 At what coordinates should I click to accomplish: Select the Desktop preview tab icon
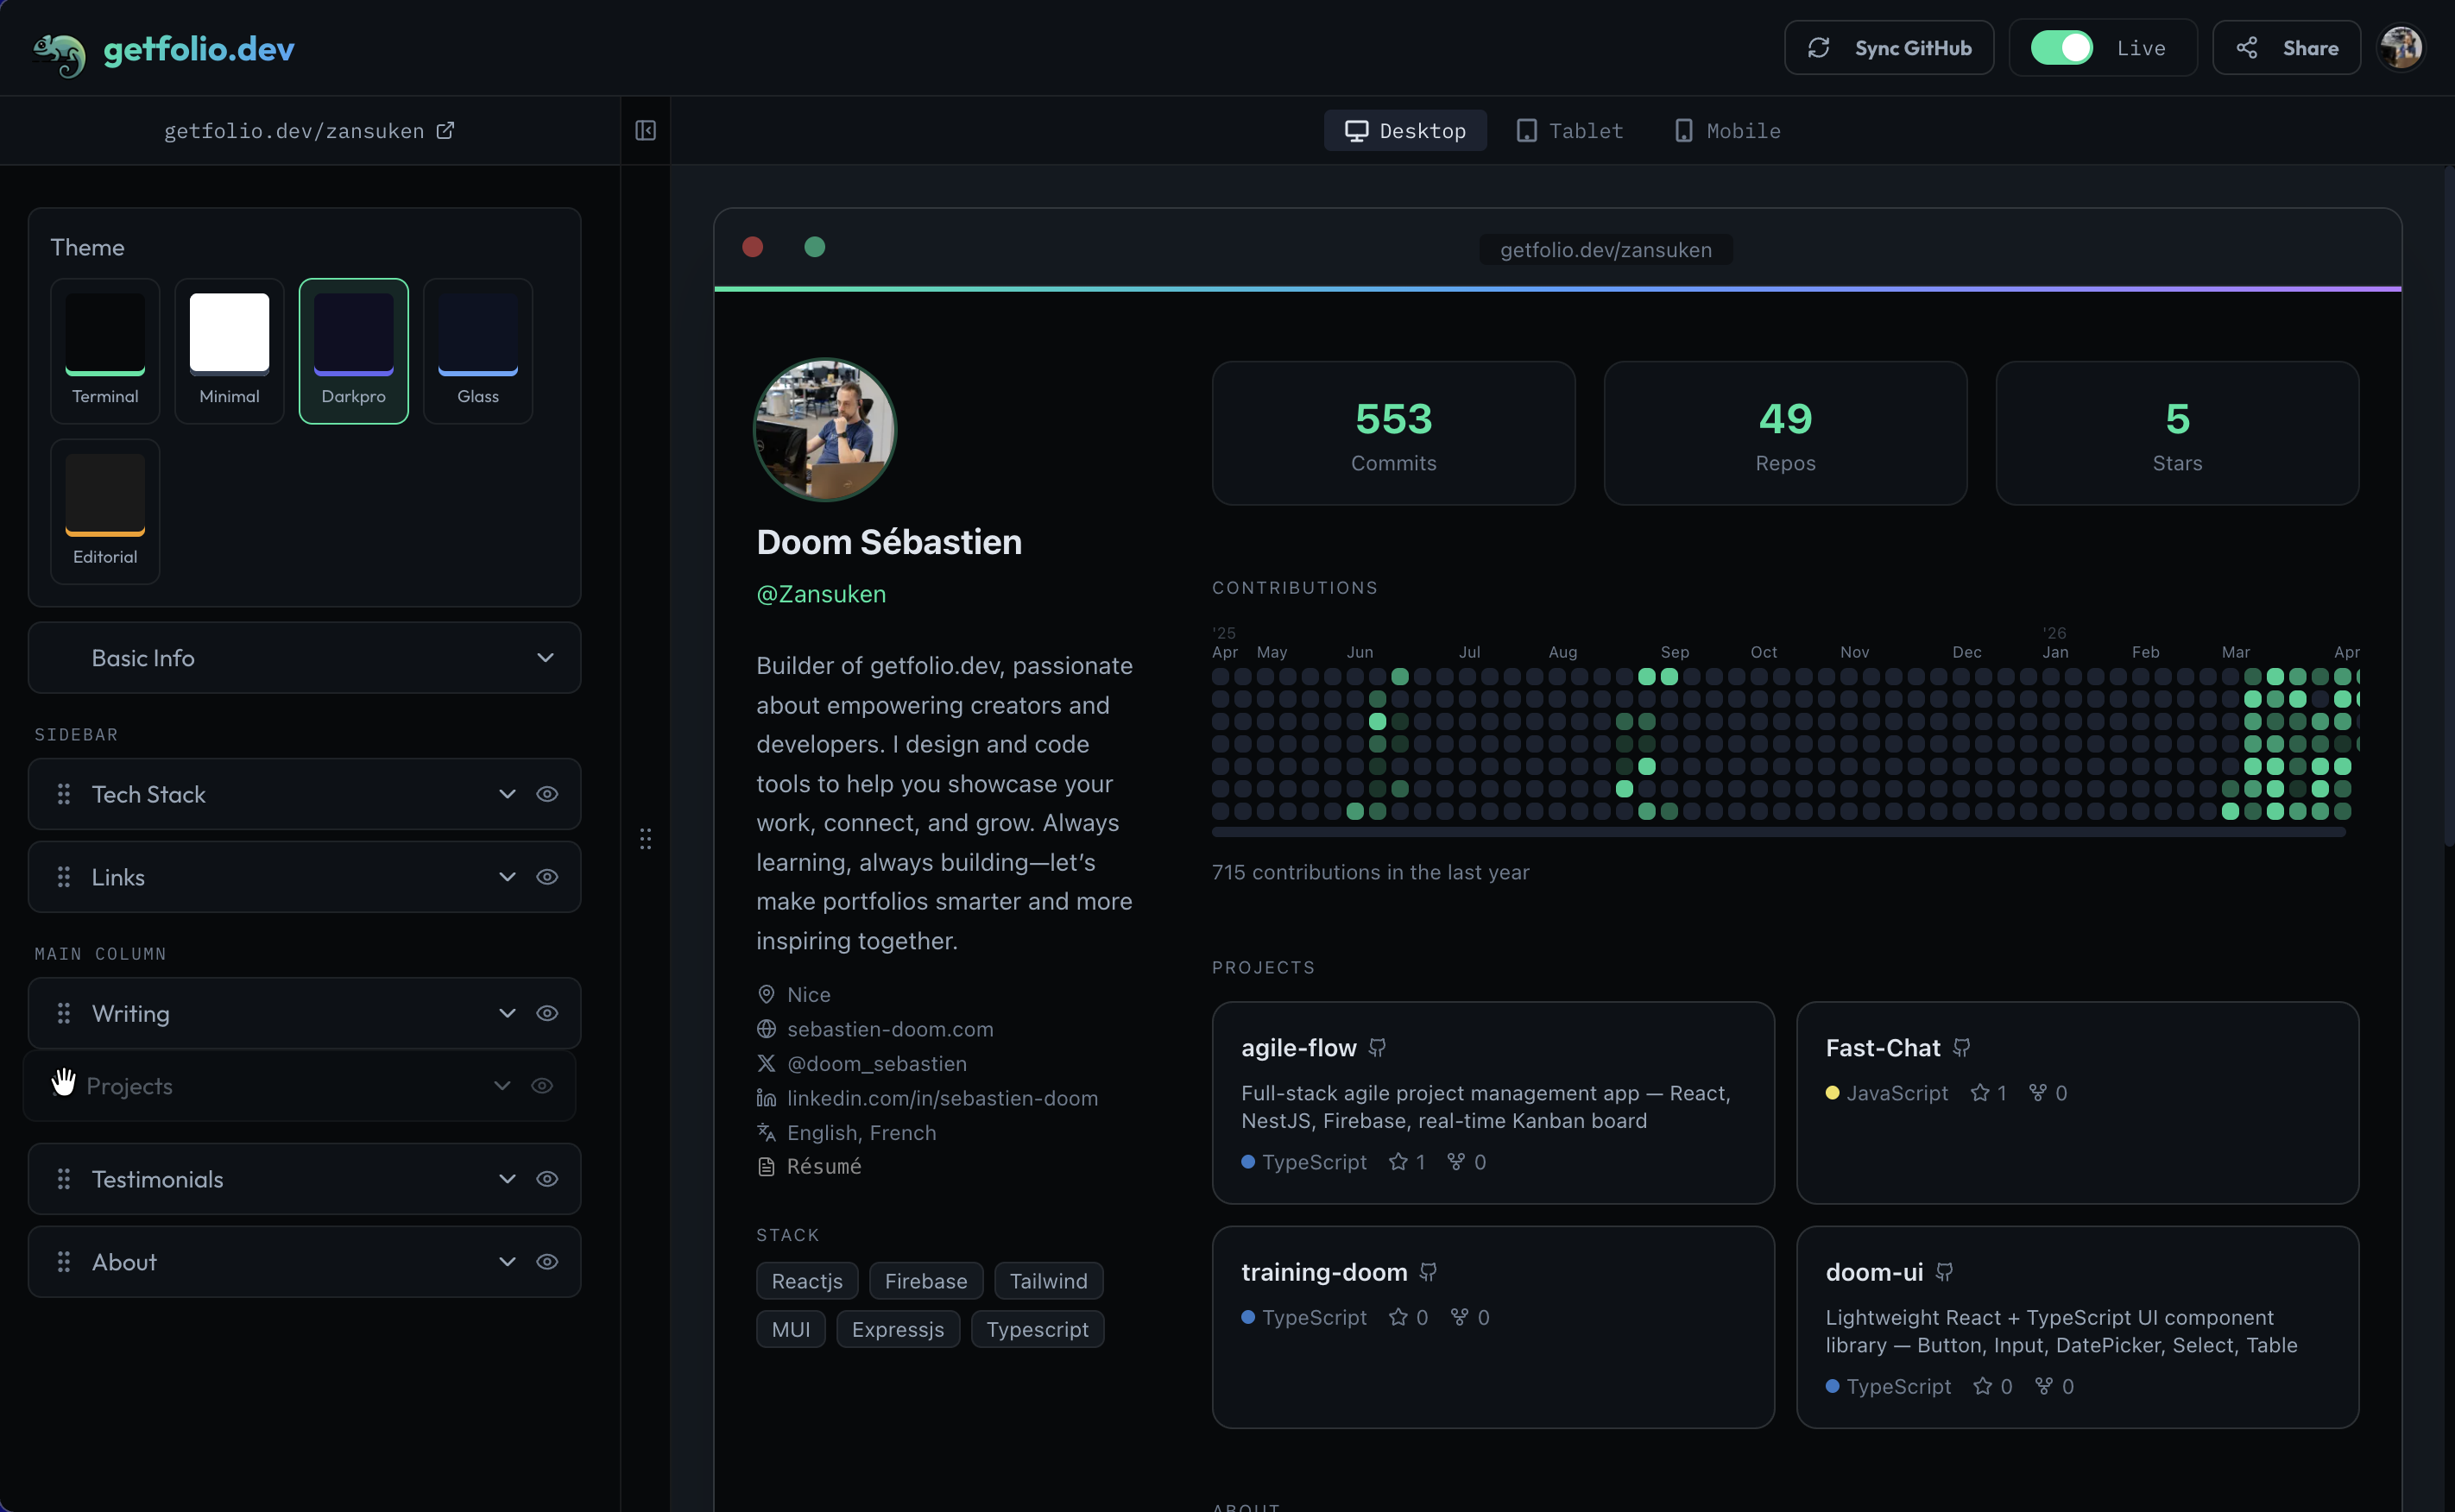coord(1357,130)
